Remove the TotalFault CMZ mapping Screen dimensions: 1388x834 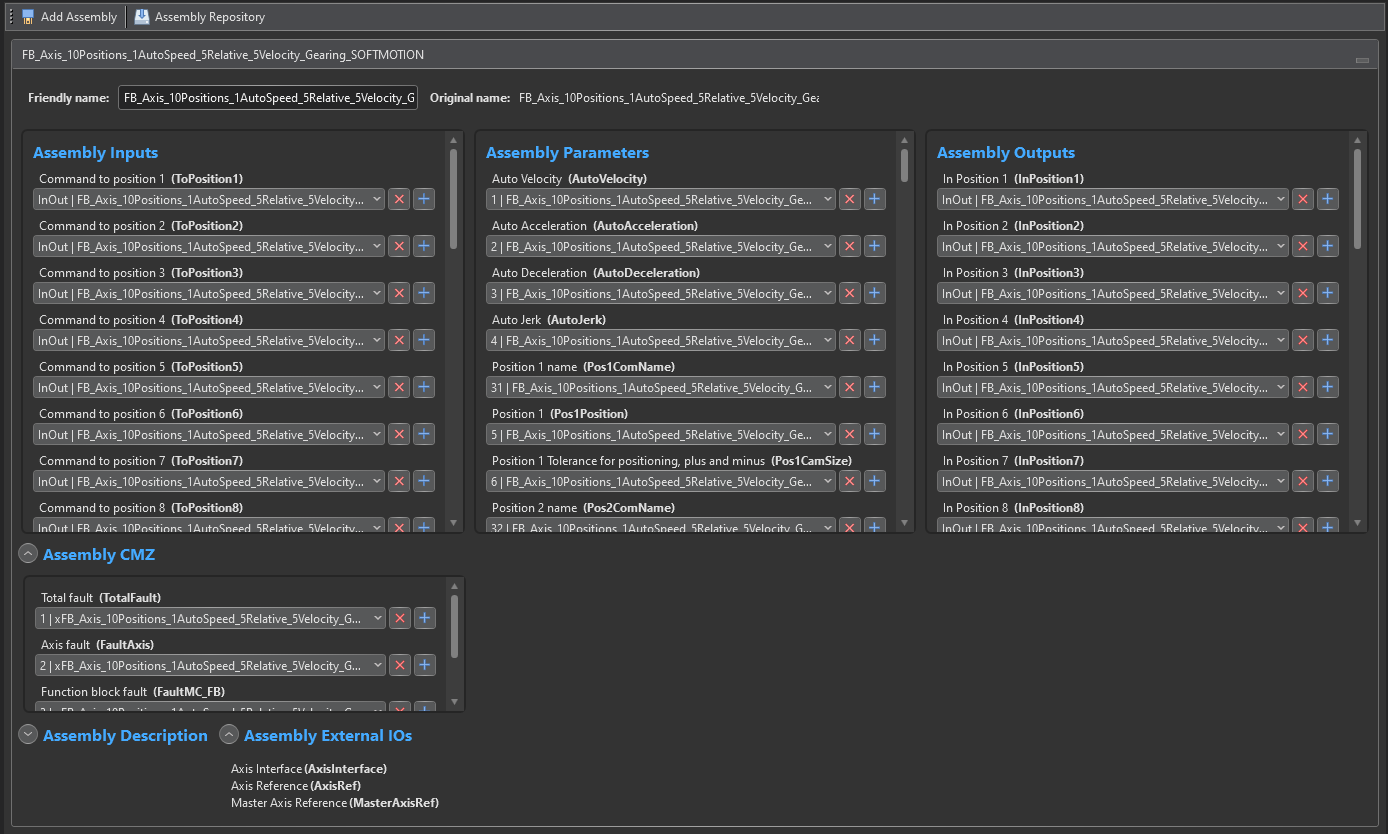pos(400,618)
